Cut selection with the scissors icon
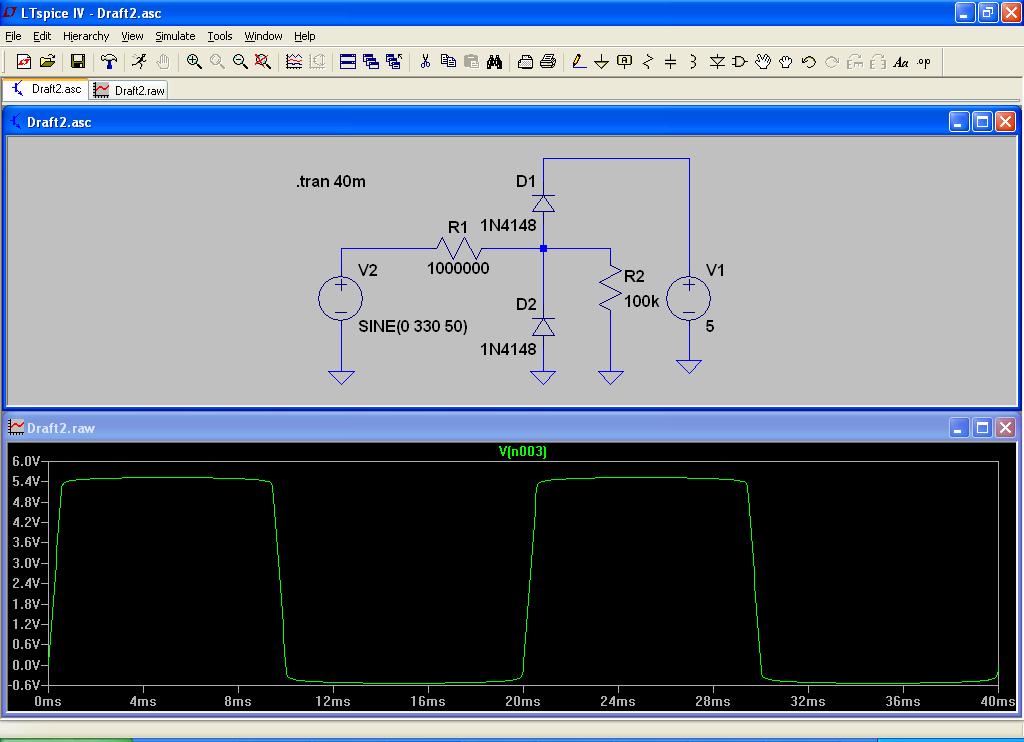 pos(425,61)
